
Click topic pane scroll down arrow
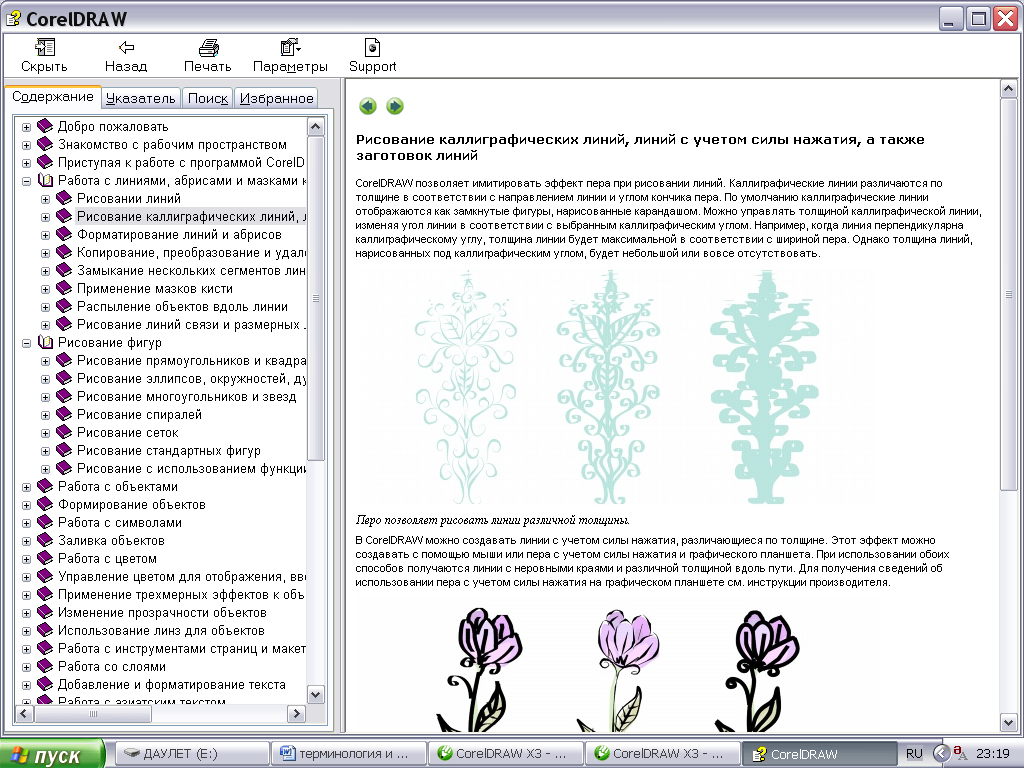tap(1009, 723)
